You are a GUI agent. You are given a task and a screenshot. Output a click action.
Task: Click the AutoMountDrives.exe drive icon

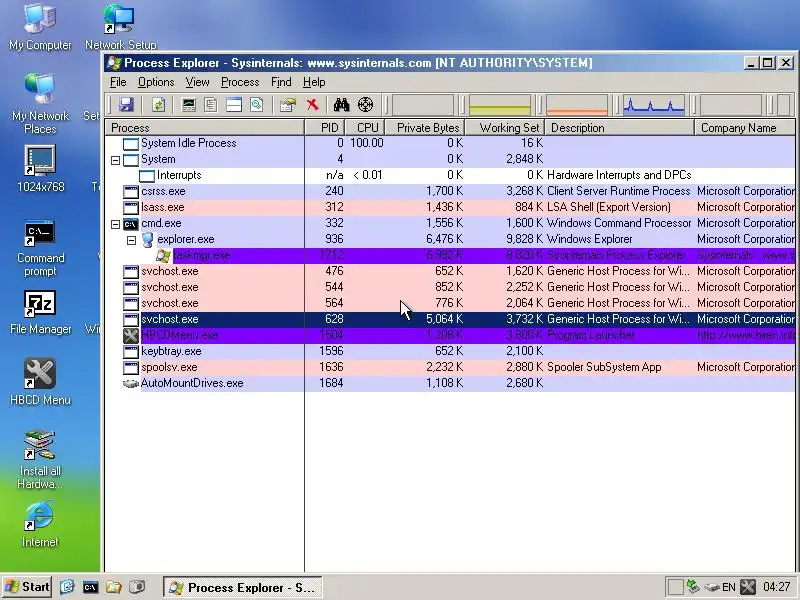[x=131, y=383]
